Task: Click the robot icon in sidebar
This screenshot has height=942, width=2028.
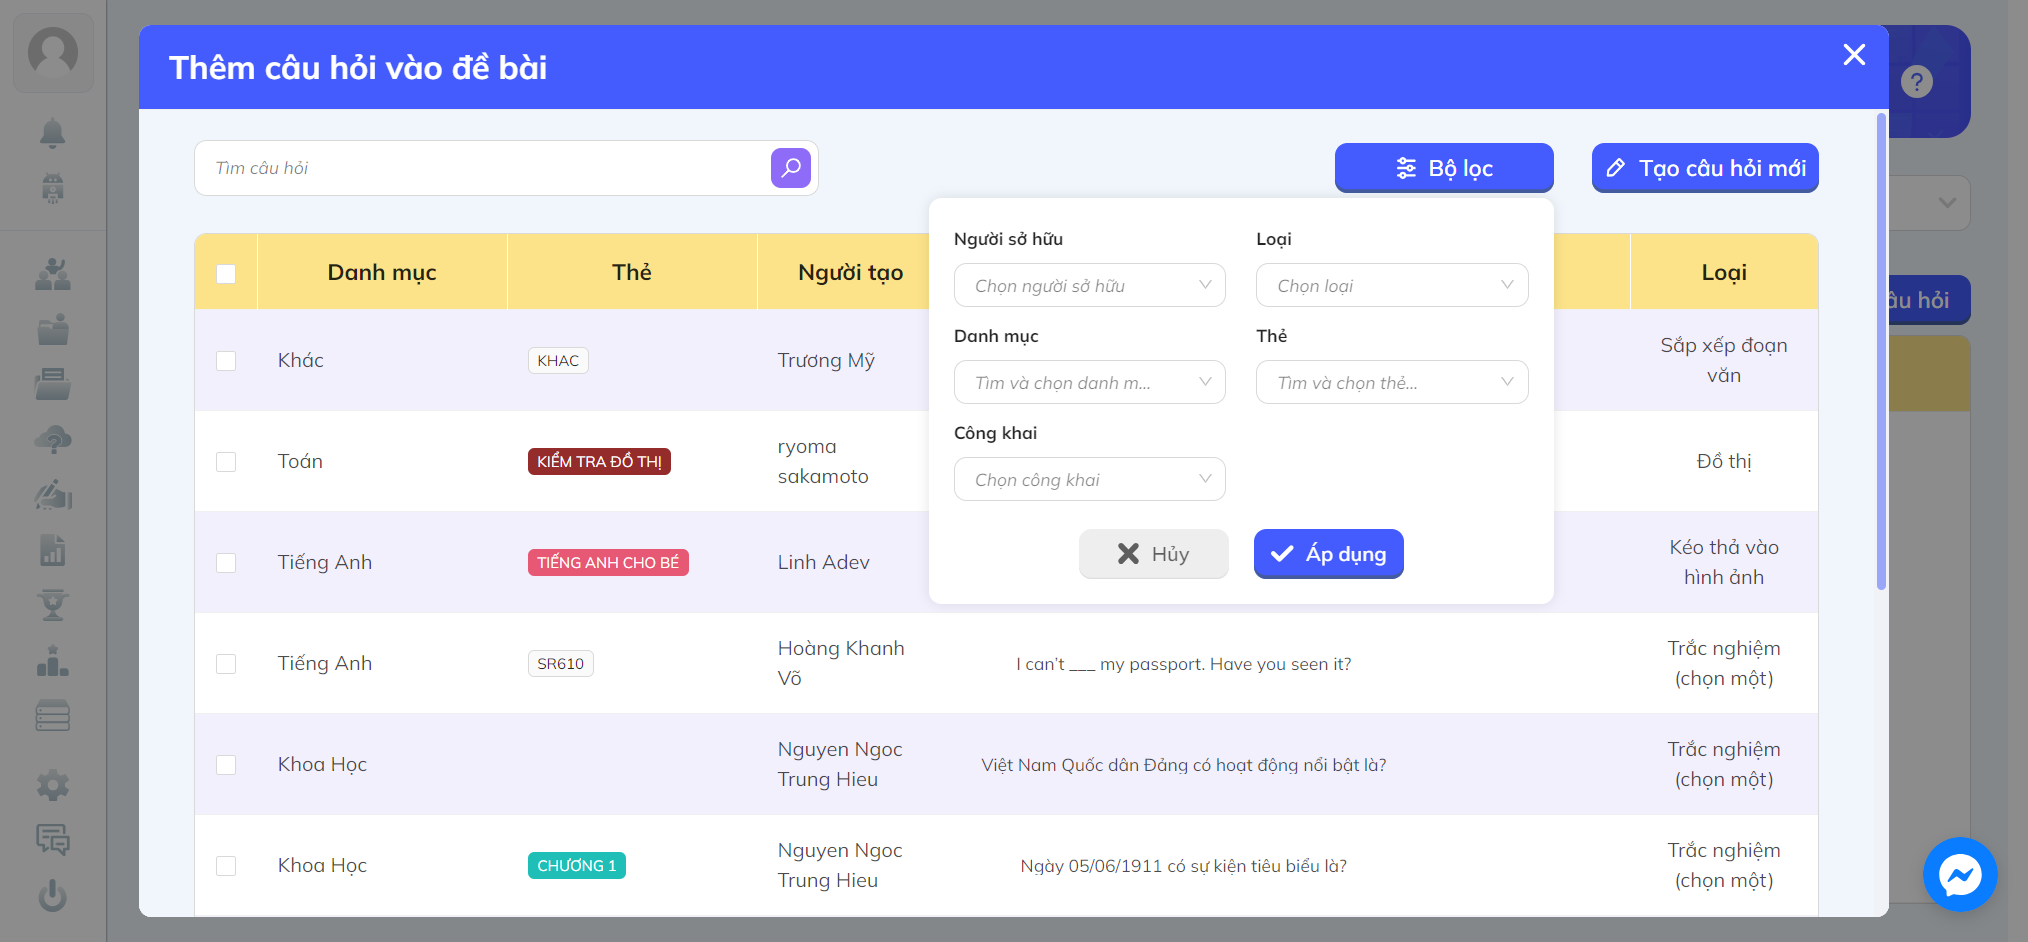Action: click(x=53, y=188)
